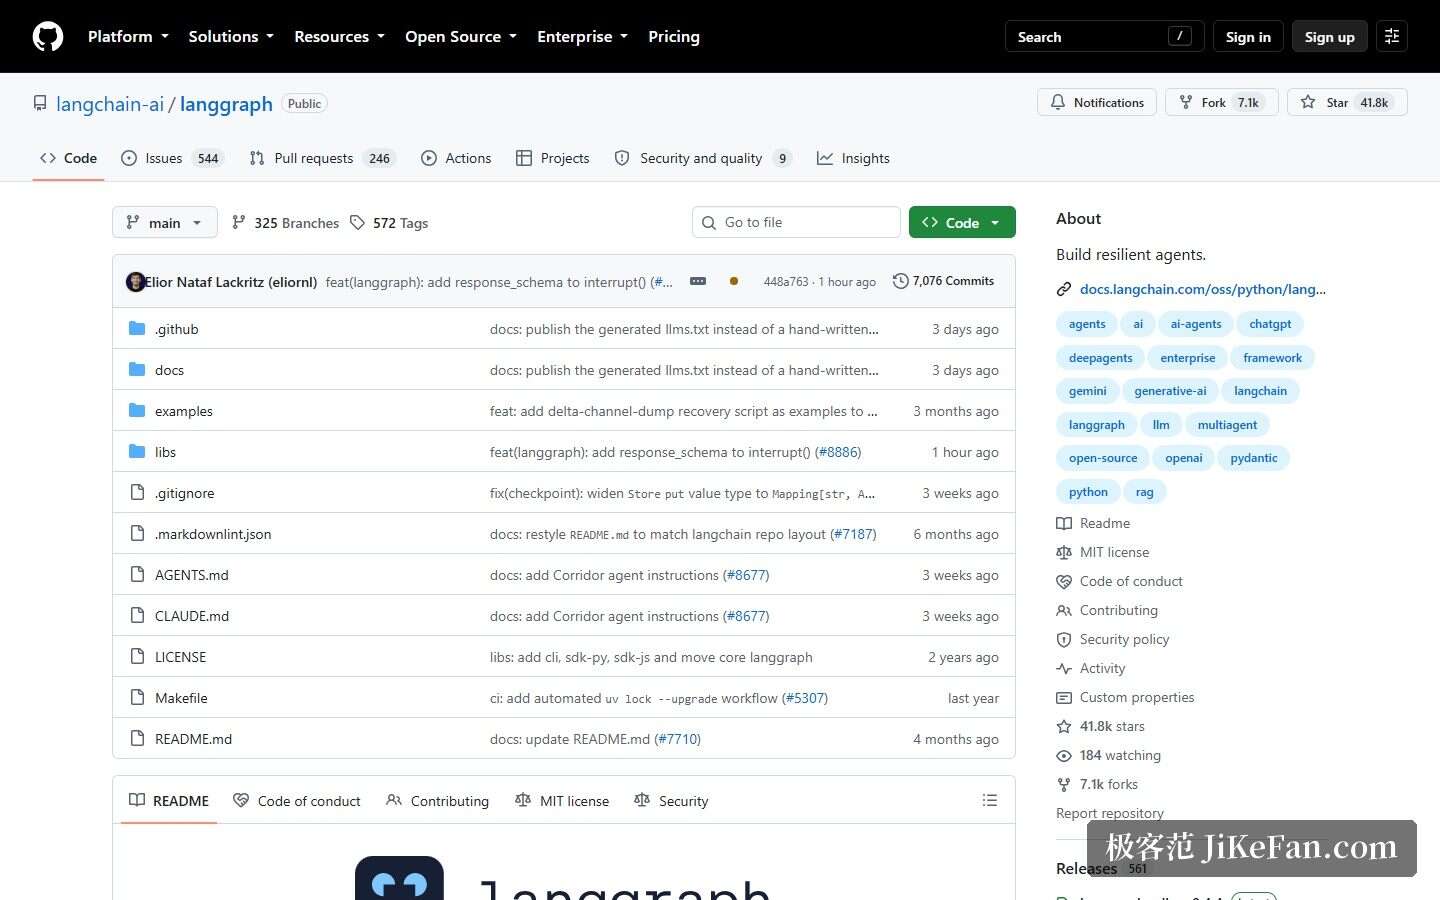Switch to the Projects tab
Image resolution: width=1440 pixels, height=900 pixels.
tap(553, 158)
